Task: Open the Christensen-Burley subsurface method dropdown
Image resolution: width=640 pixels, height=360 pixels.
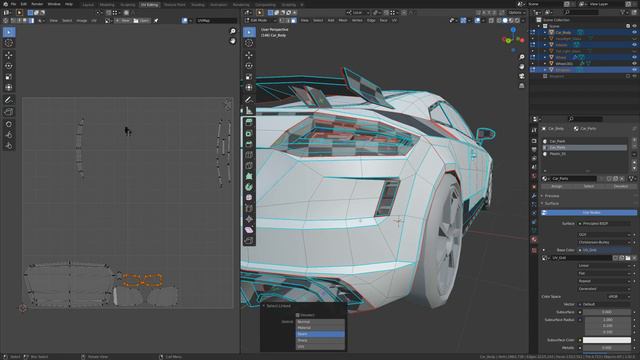Action: pyautogui.click(x=604, y=242)
